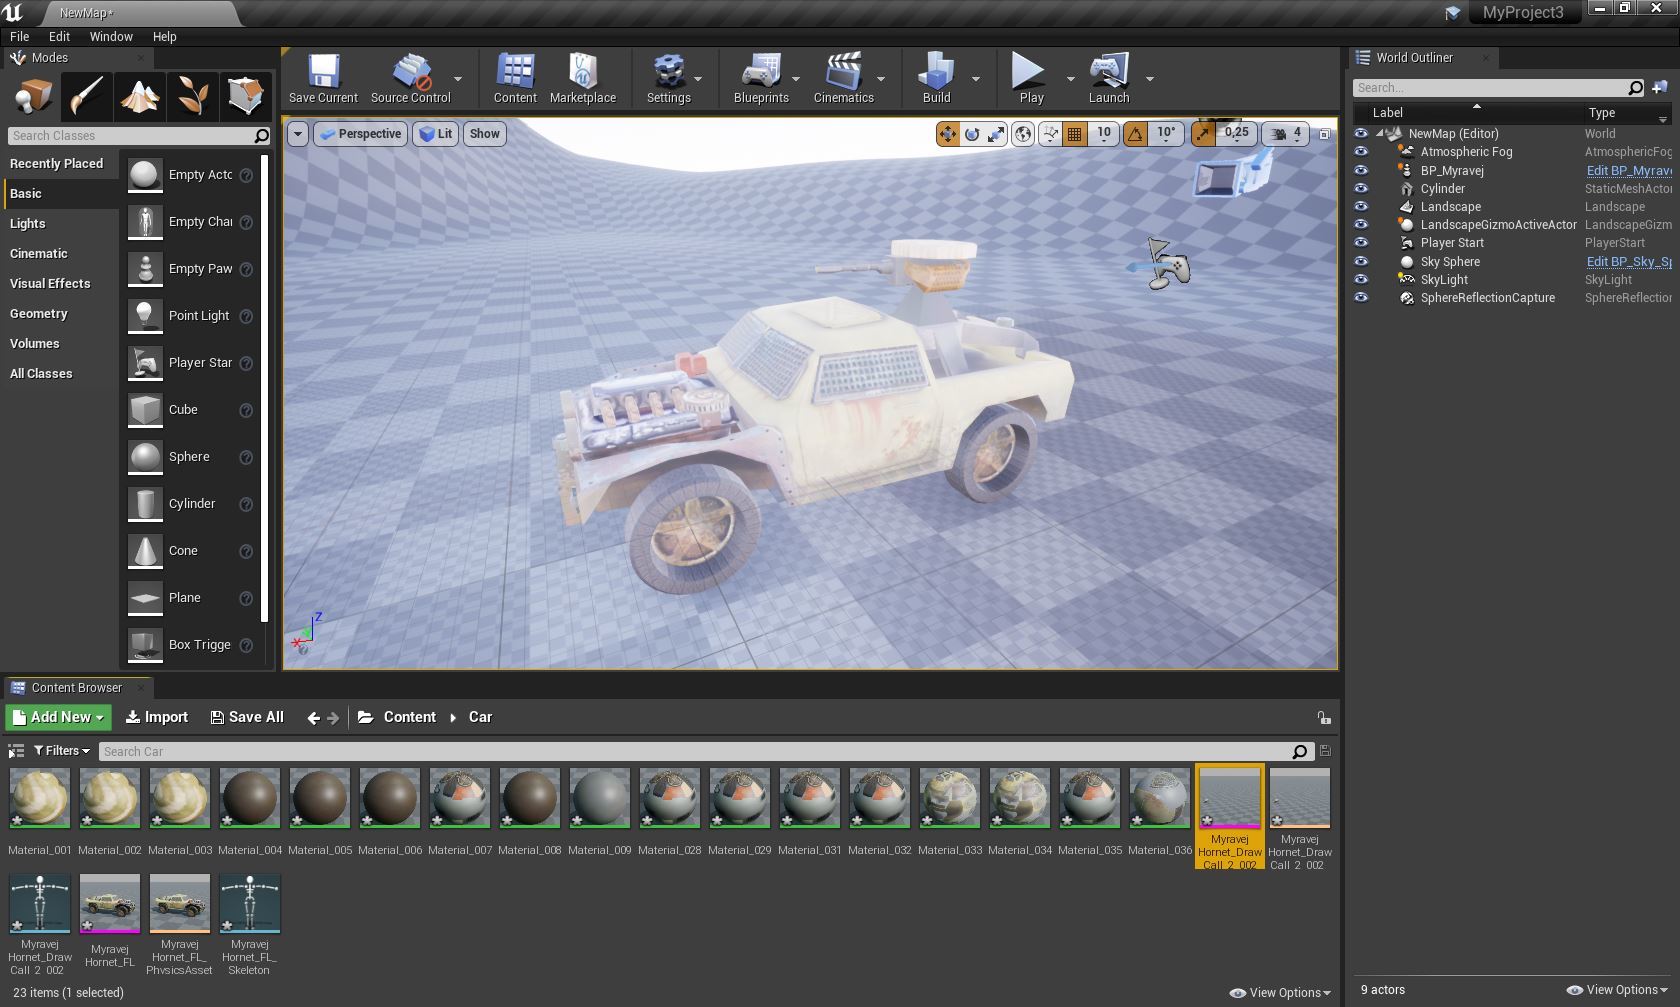The width and height of the screenshot is (1680, 1007).
Task: Click the surface snapping icon in viewport
Action: pyautogui.click(x=1051, y=134)
